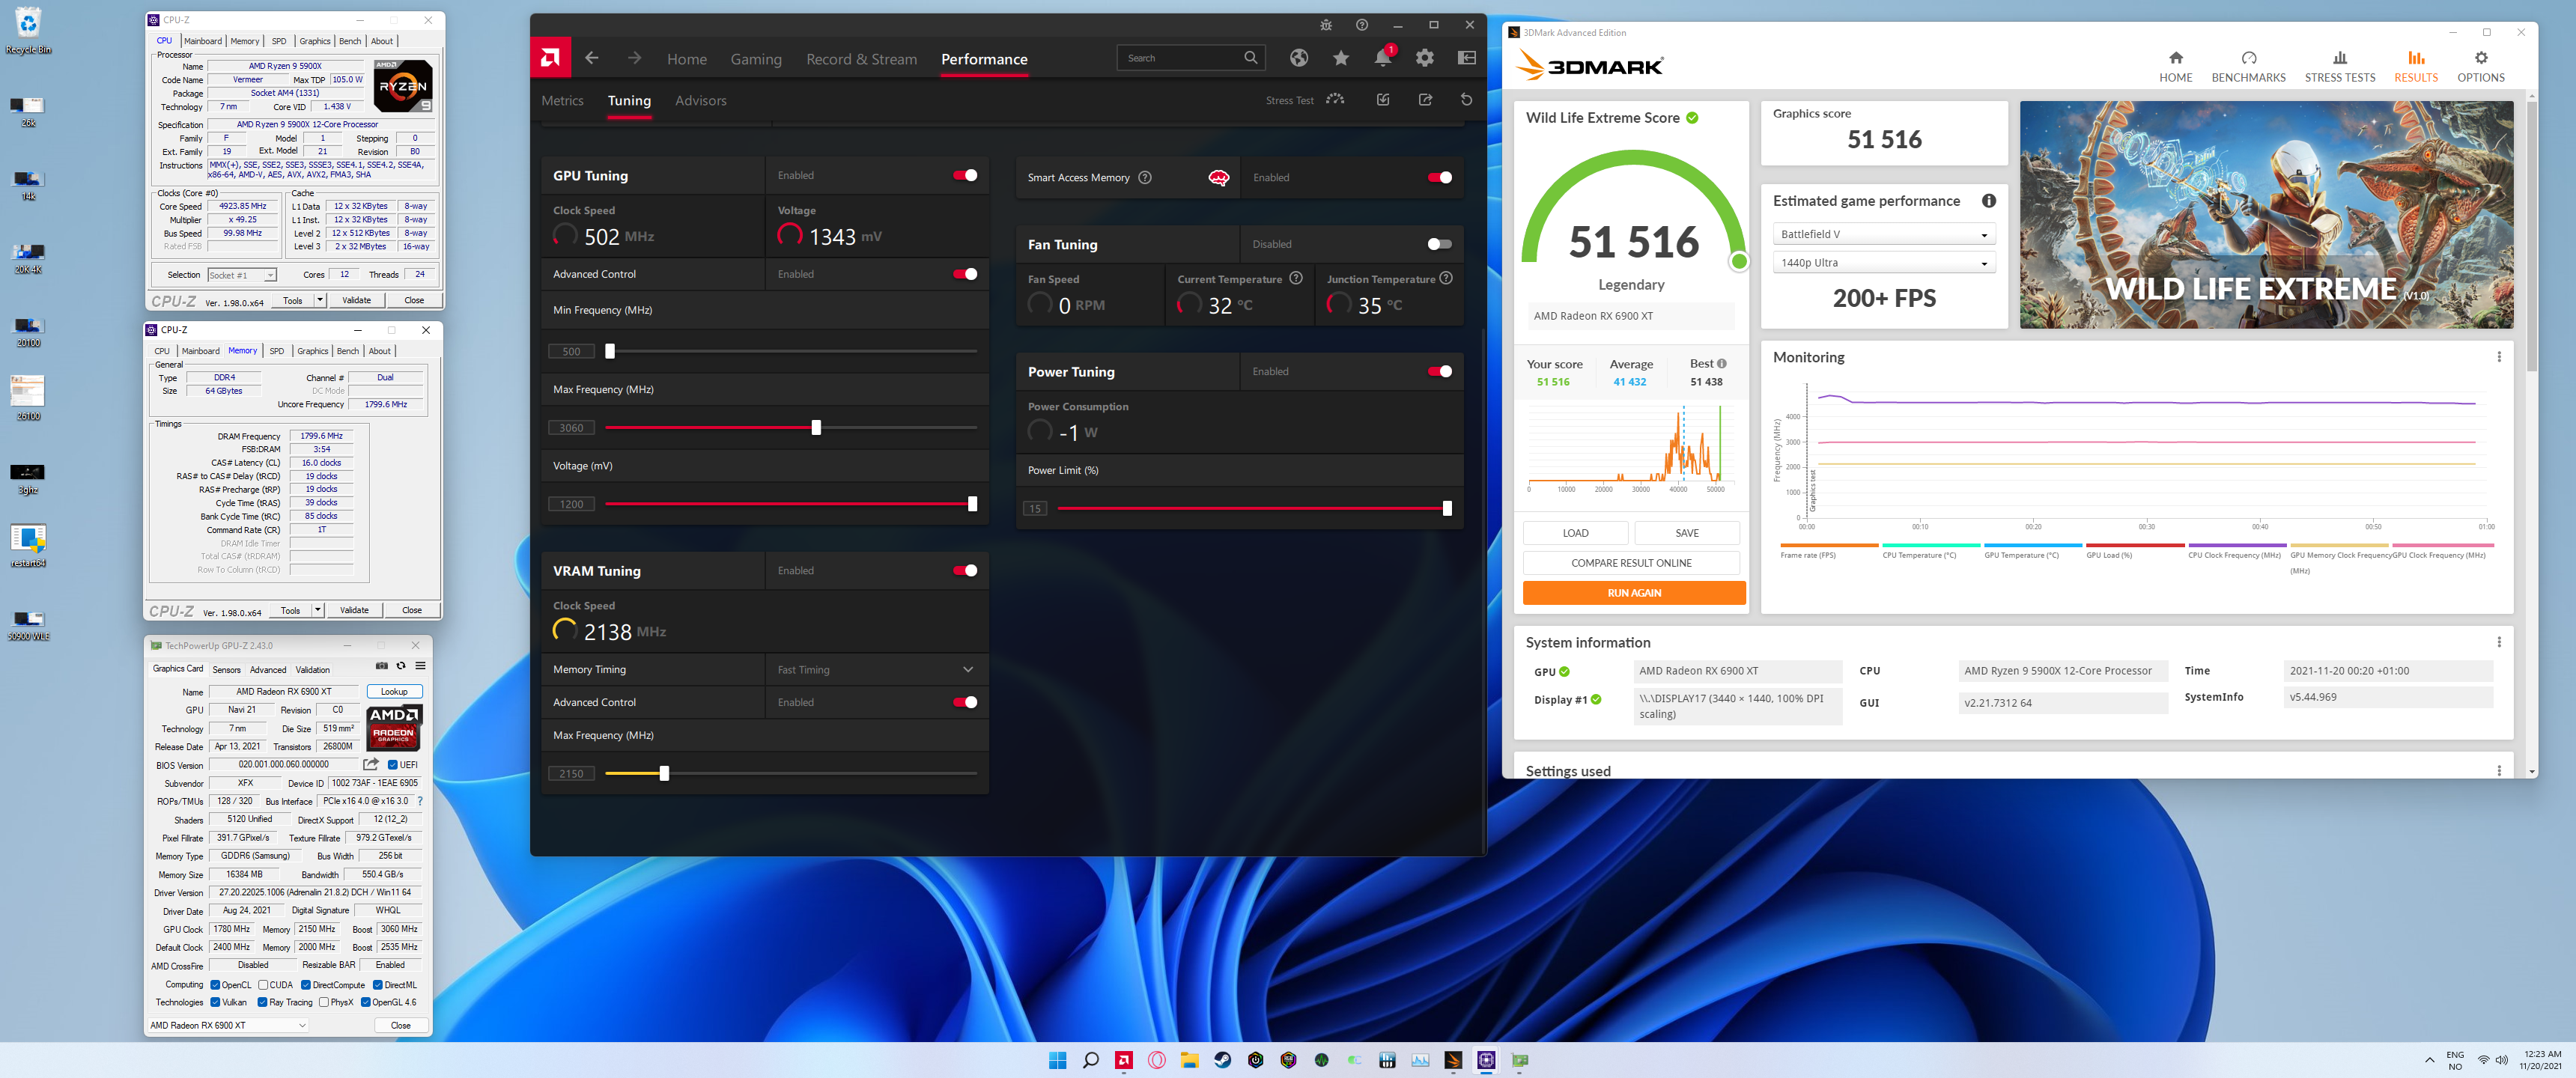Open the Advisors sub-tab
The image size is (2576, 1078).
(x=700, y=100)
